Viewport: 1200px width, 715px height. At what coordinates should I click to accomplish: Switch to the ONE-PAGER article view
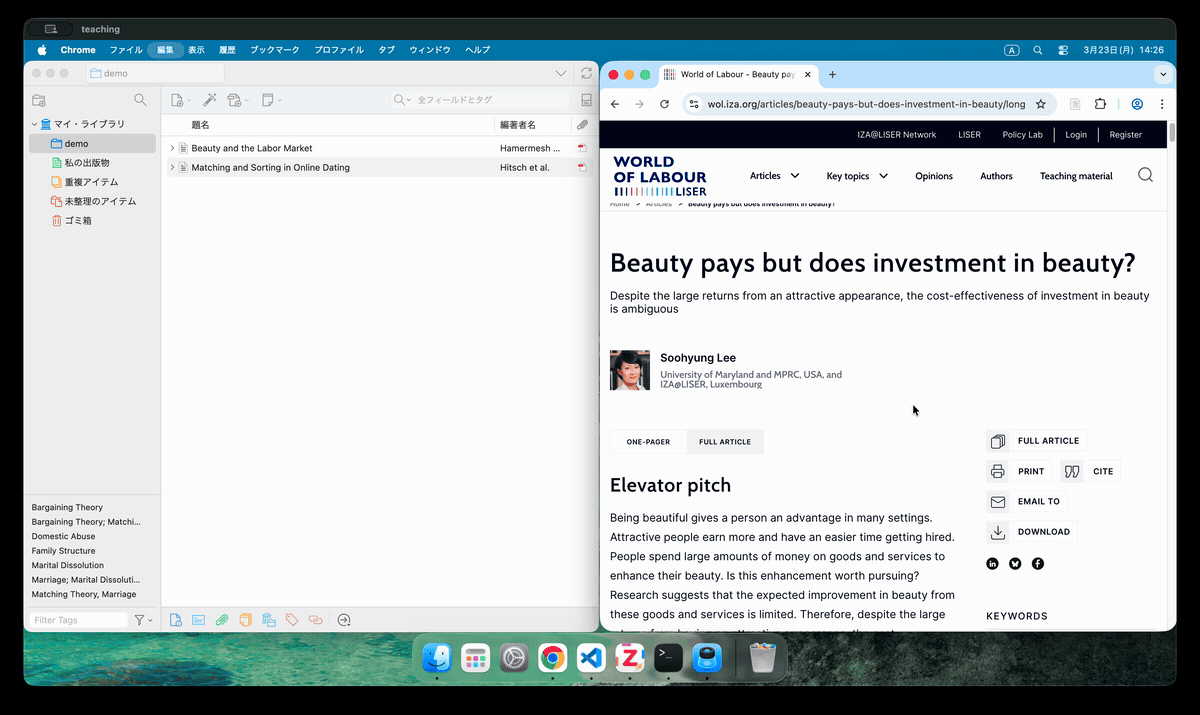click(x=648, y=442)
